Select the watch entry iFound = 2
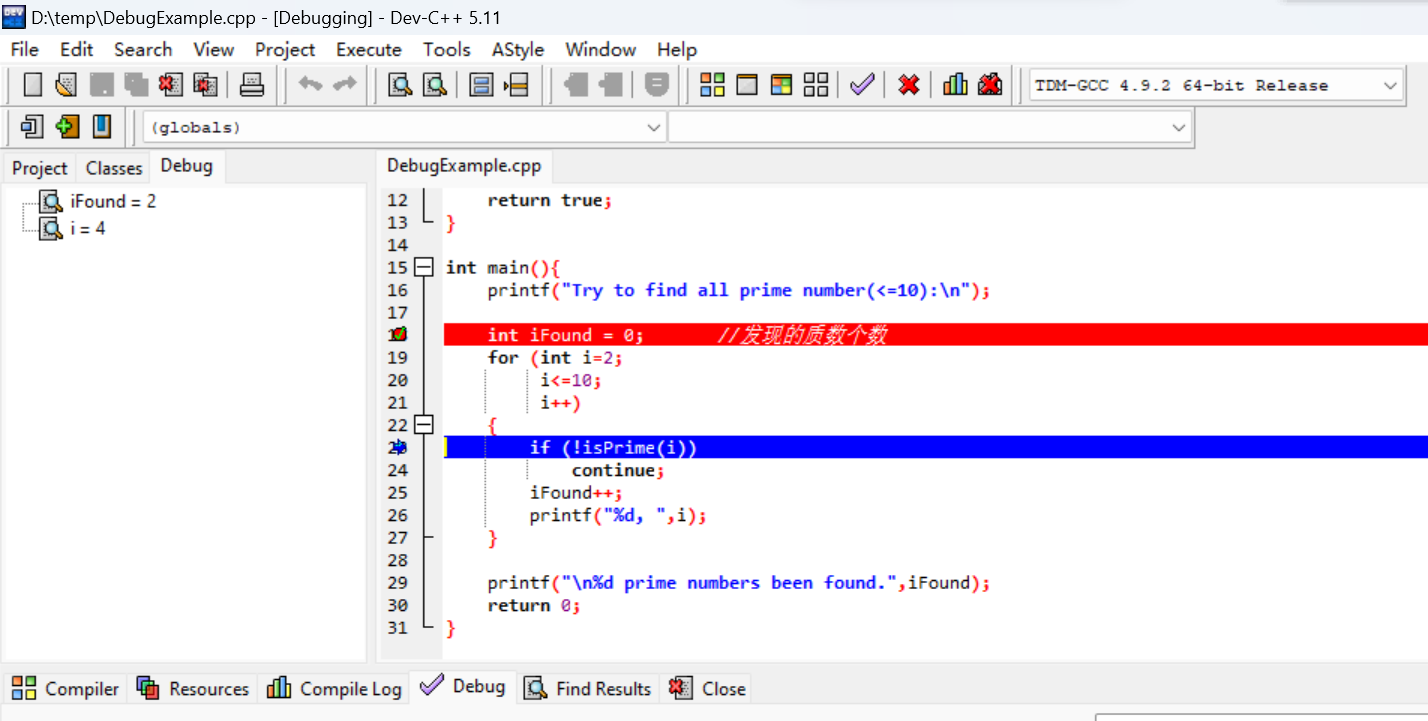Image resolution: width=1428 pixels, height=721 pixels. (113, 201)
